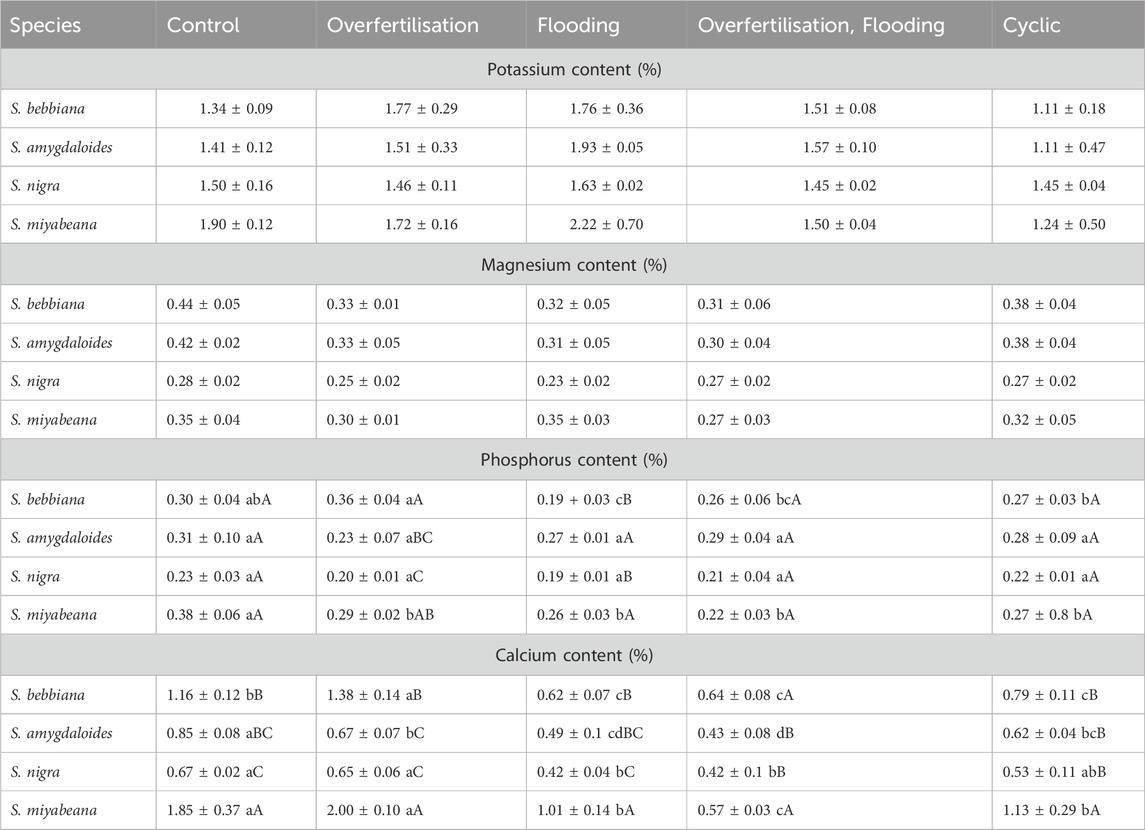The image size is (1145, 830).
Task: Click the Overfertilisation column header
Action: (x=403, y=25)
